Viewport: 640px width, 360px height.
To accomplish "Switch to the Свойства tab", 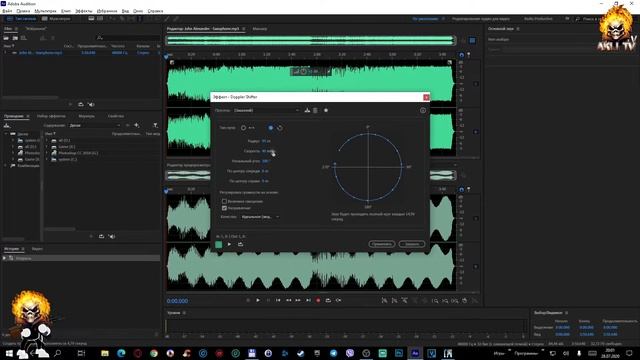I will point(116,116).
